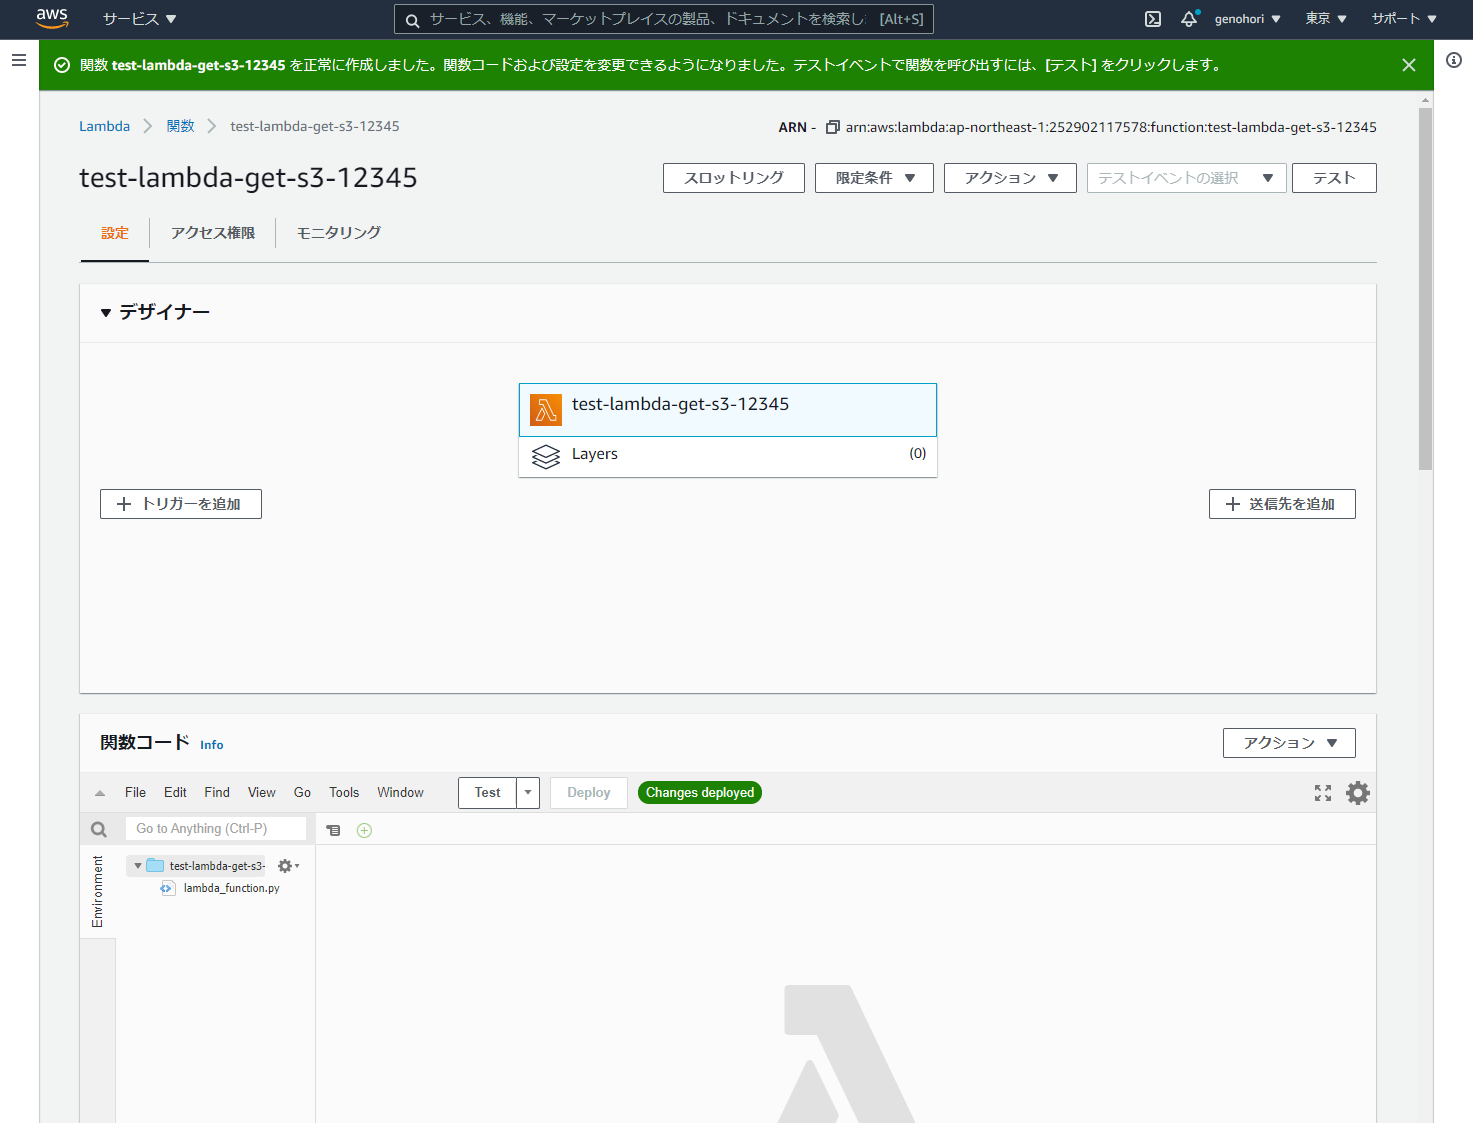The height and width of the screenshot is (1123, 1473).
Task: Click the info panel circle icon
Action: pos(1454,60)
